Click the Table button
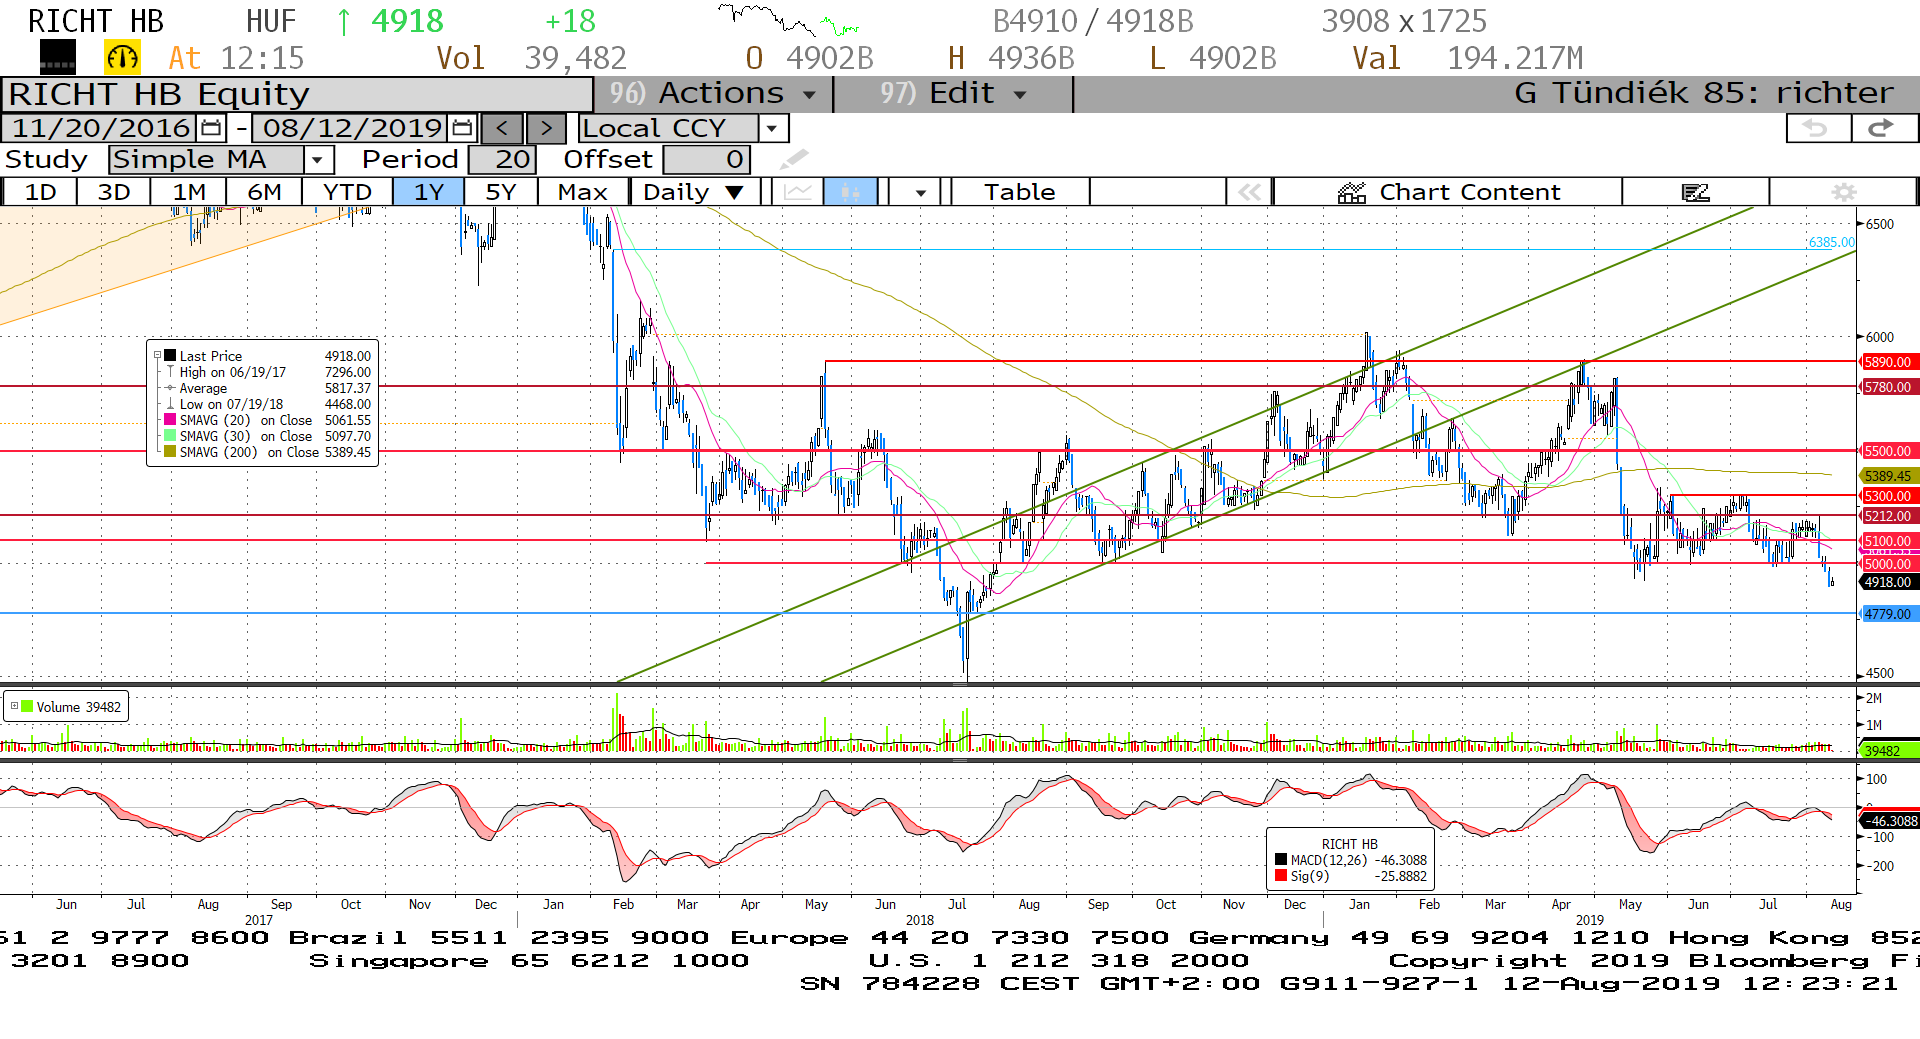 pyautogui.click(x=1019, y=192)
